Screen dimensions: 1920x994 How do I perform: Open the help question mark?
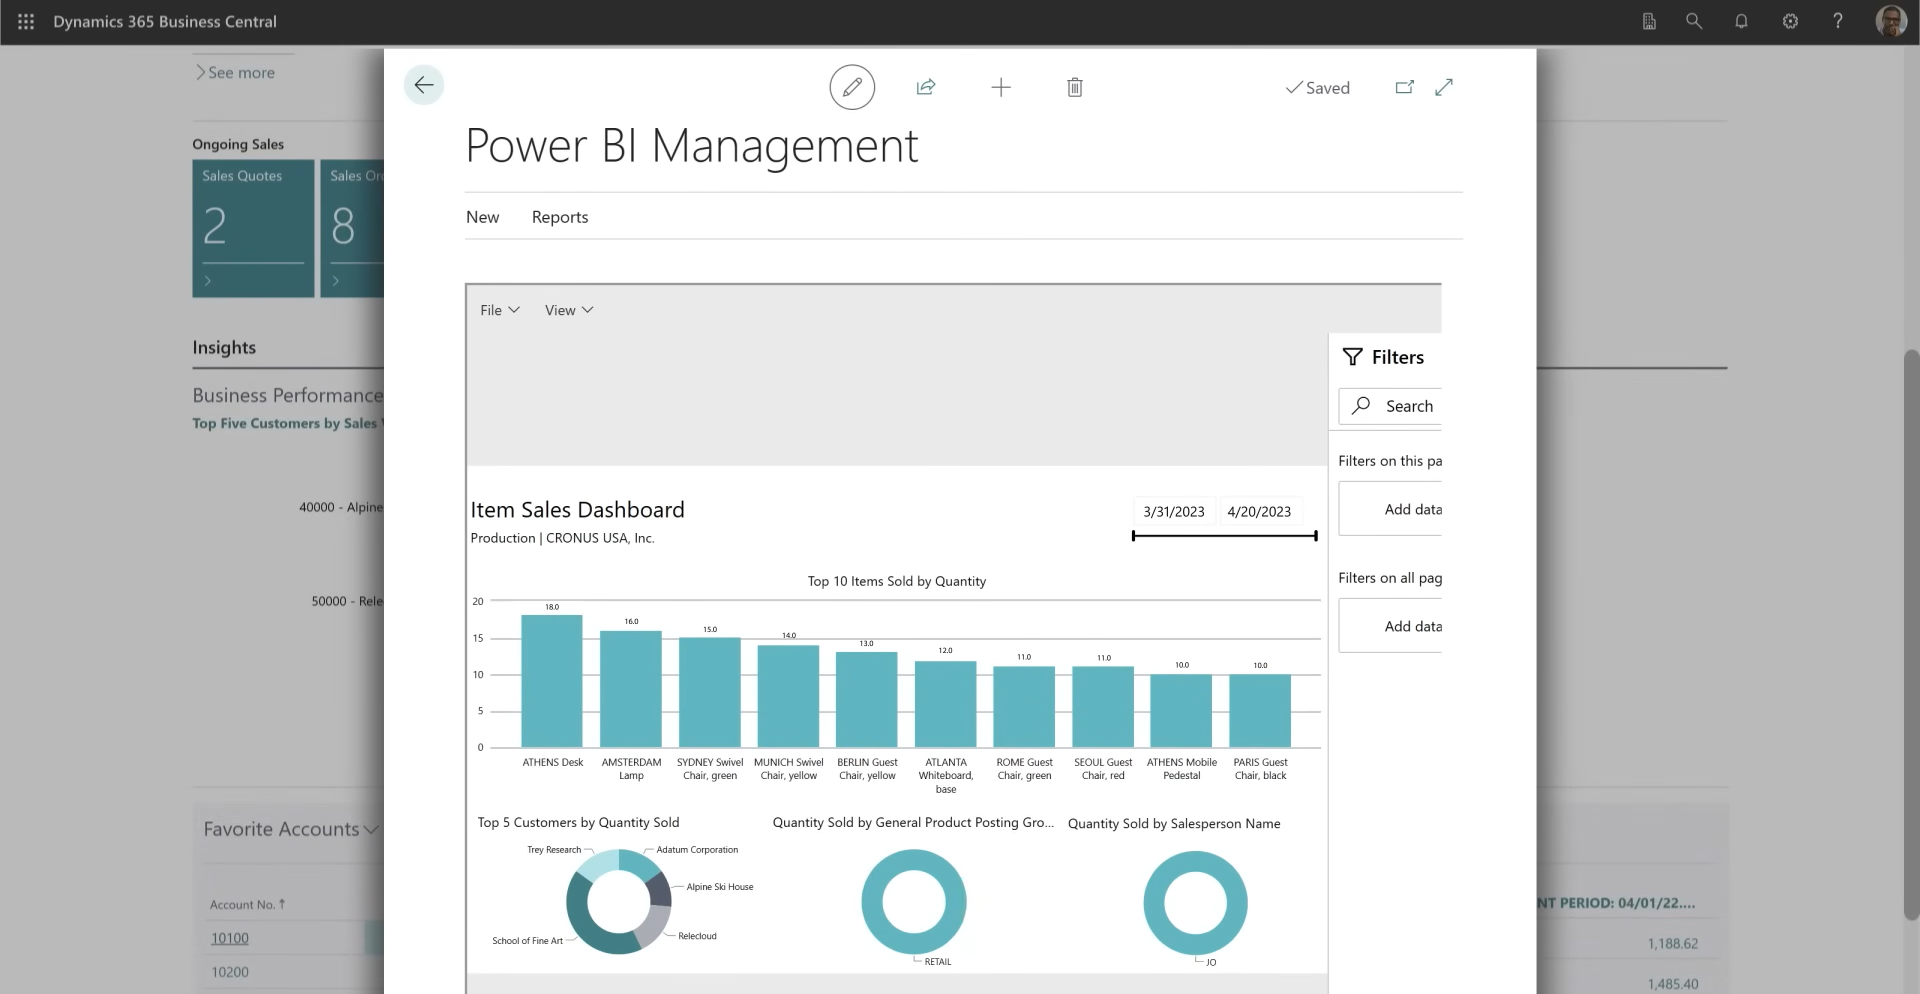1838,21
